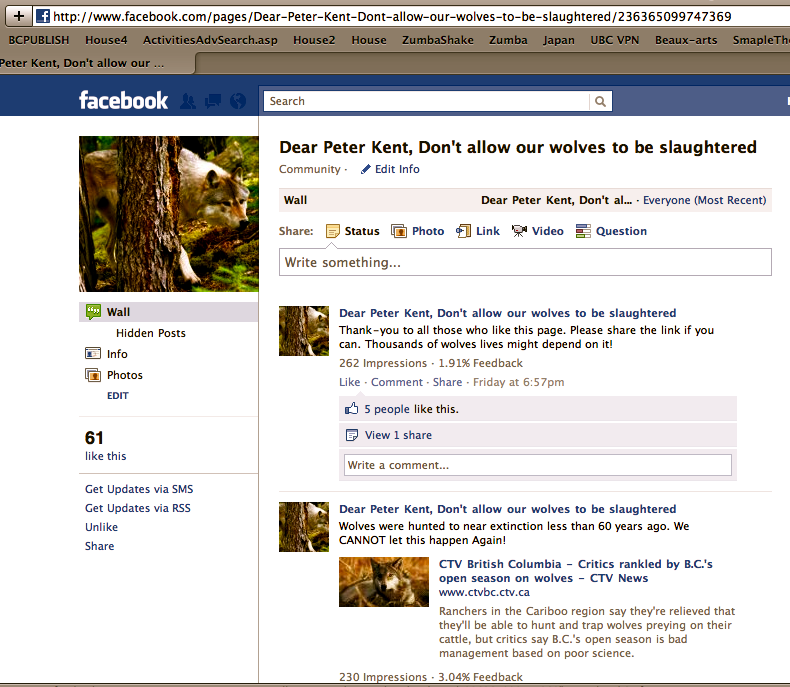790x687 pixels.
Task: Select the Peter Kent browser tab
Action: coord(96,63)
